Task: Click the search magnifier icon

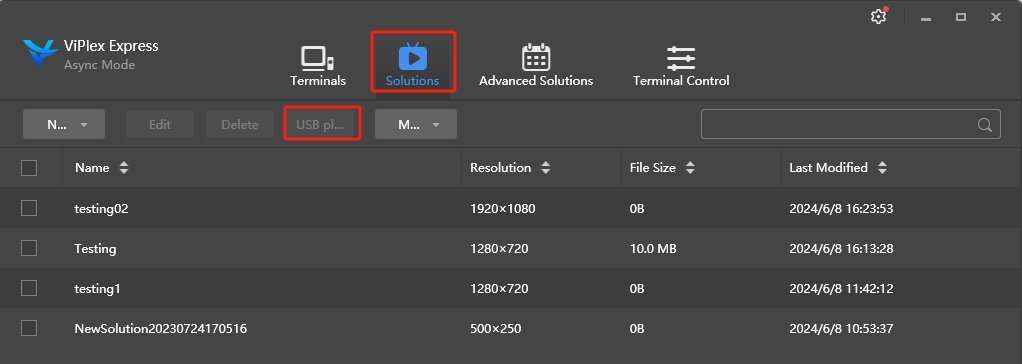Action: tap(985, 125)
